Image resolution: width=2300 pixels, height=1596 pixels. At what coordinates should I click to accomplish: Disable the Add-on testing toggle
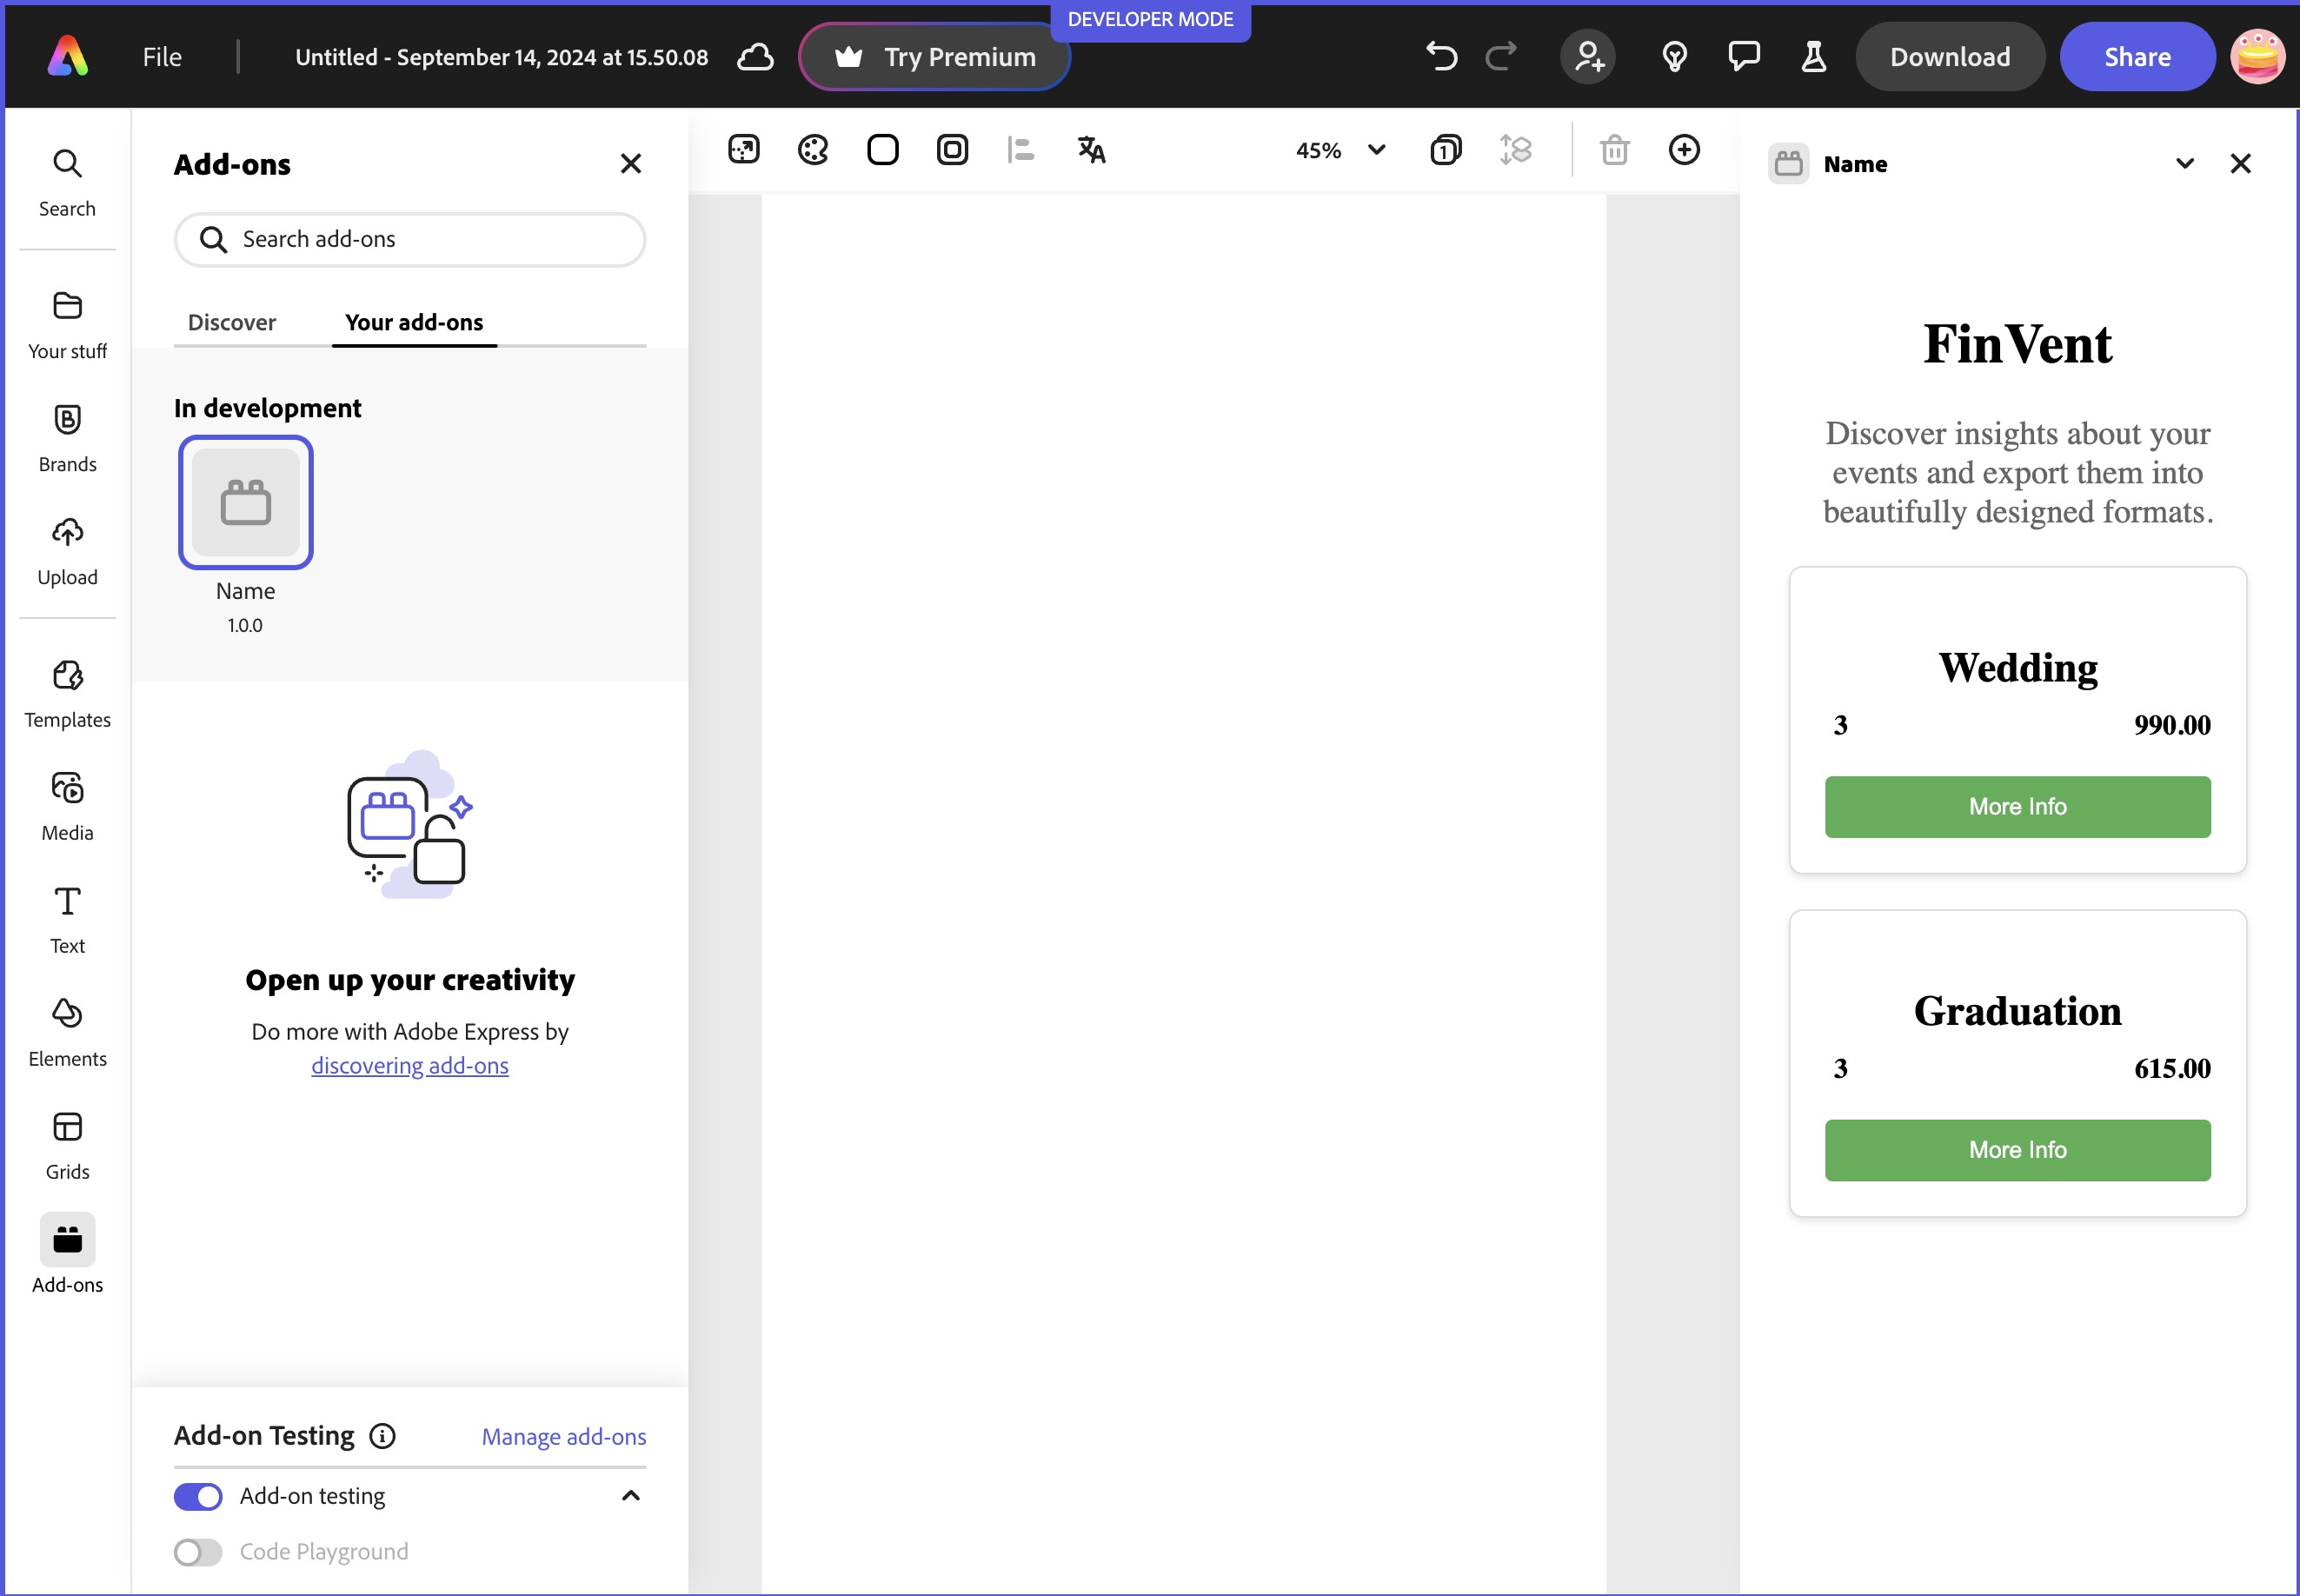(198, 1496)
